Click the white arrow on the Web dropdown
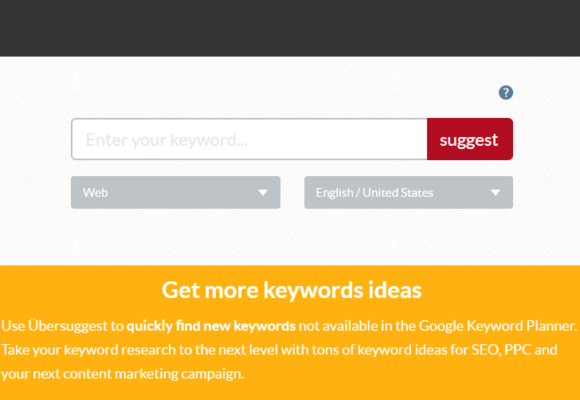The image size is (580, 400). pyautogui.click(x=263, y=193)
